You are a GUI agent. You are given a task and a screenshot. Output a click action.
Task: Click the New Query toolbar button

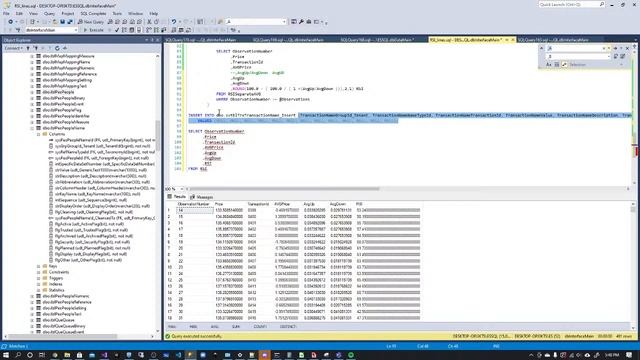tap(90, 22)
